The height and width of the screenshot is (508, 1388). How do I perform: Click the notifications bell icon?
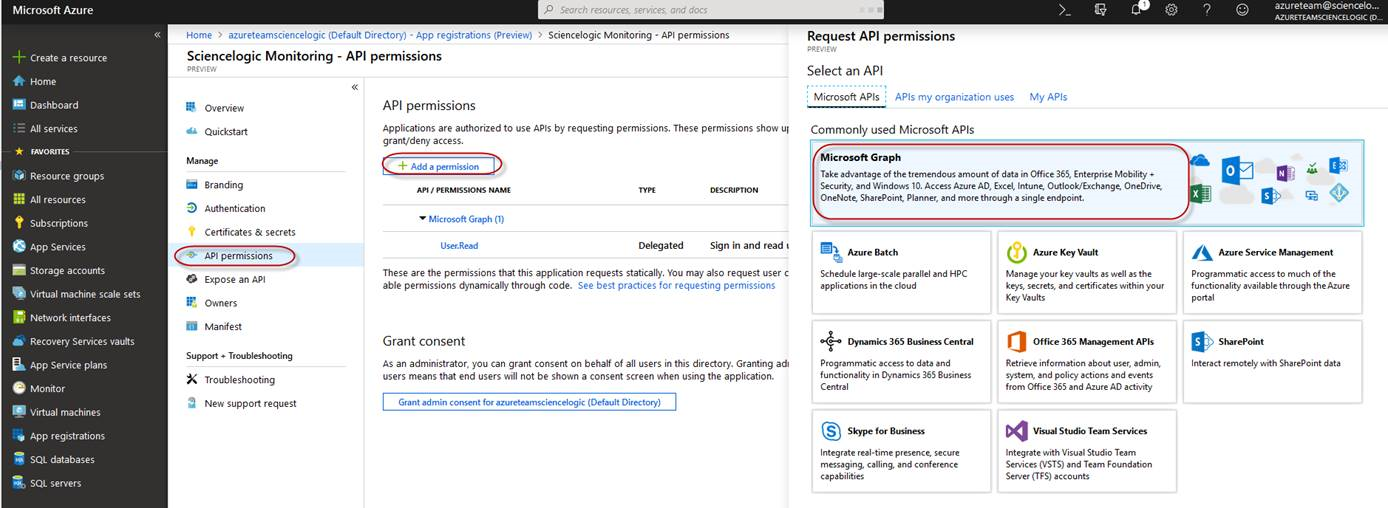point(1137,10)
